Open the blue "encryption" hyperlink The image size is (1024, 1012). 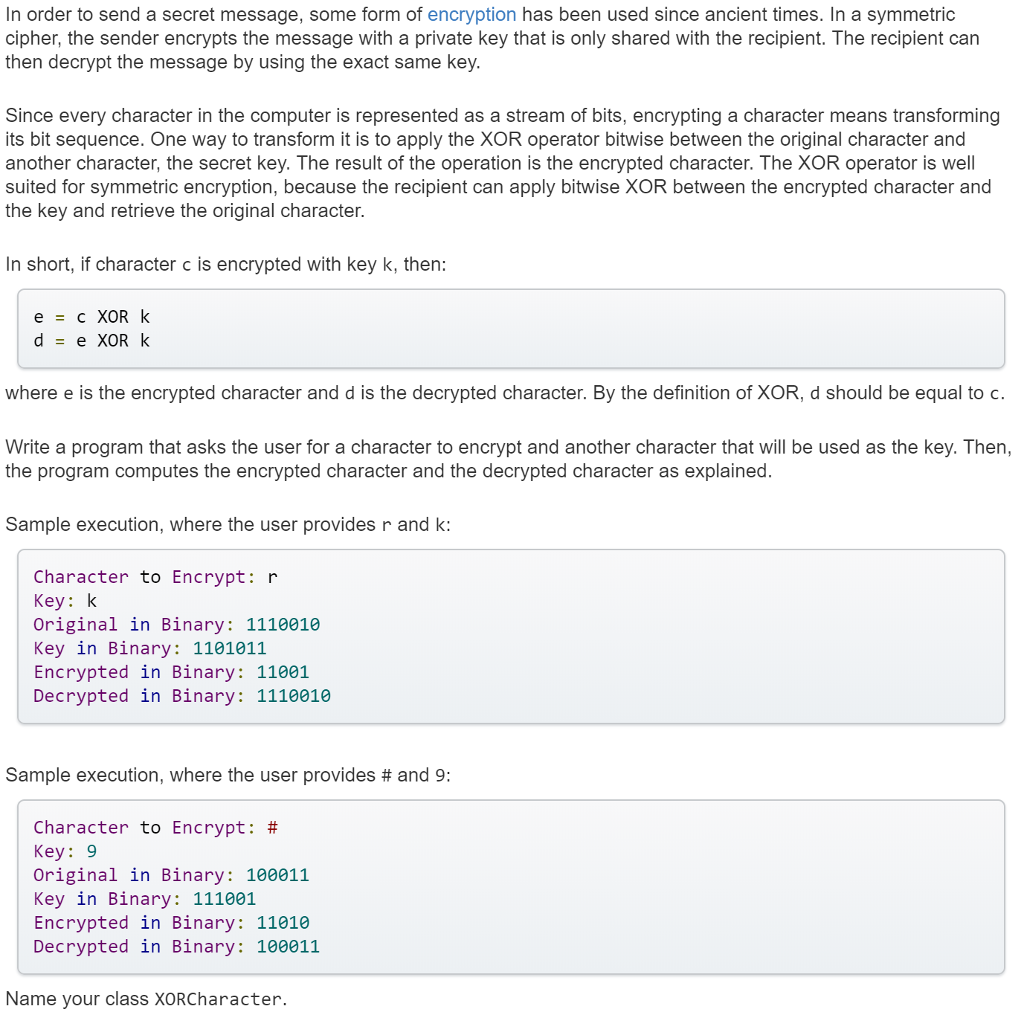coord(471,15)
